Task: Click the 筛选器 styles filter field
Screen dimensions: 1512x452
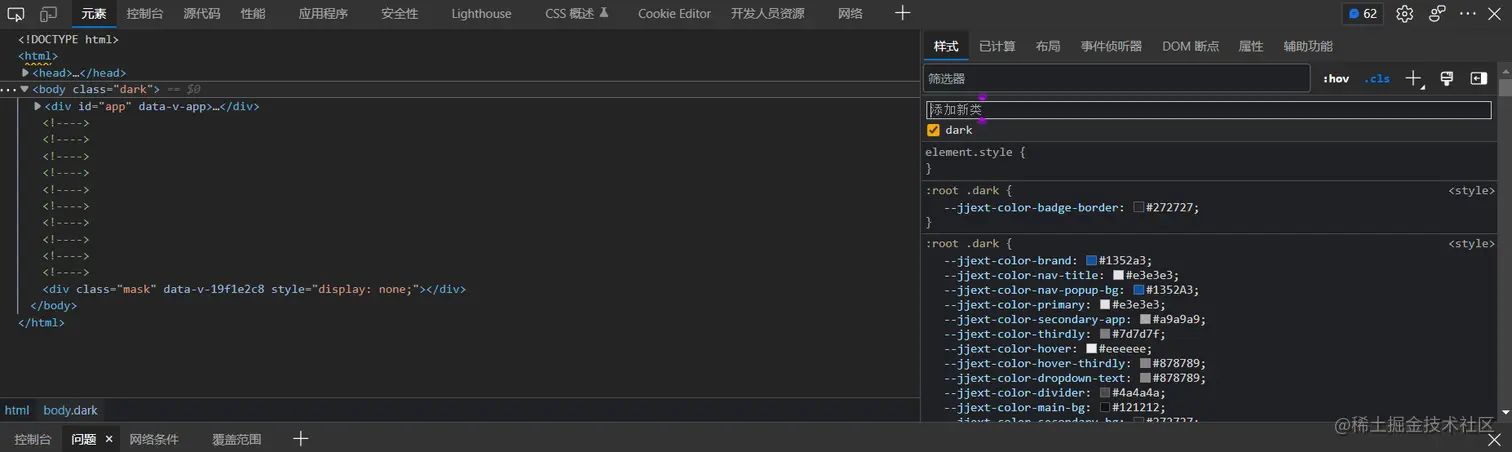Action: 1116,78
